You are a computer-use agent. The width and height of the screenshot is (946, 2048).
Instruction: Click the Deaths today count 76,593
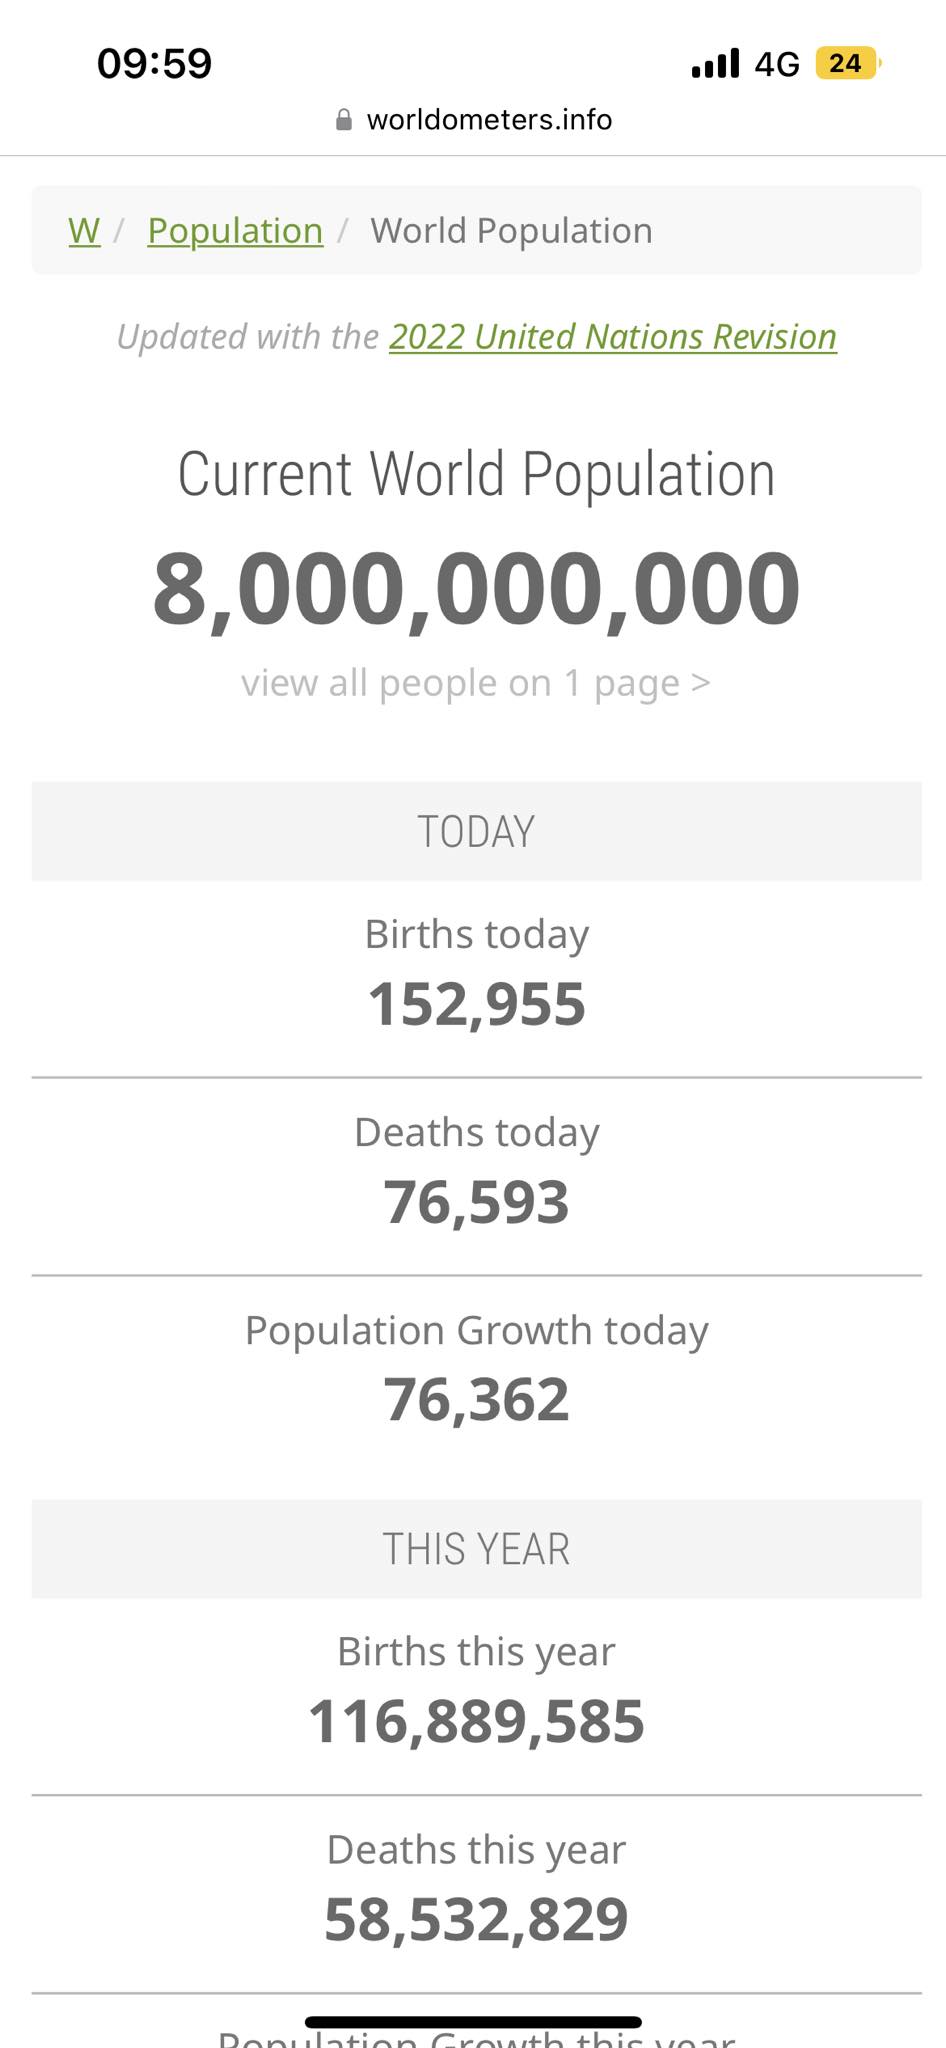pyautogui.click(x=476, y=1202)
